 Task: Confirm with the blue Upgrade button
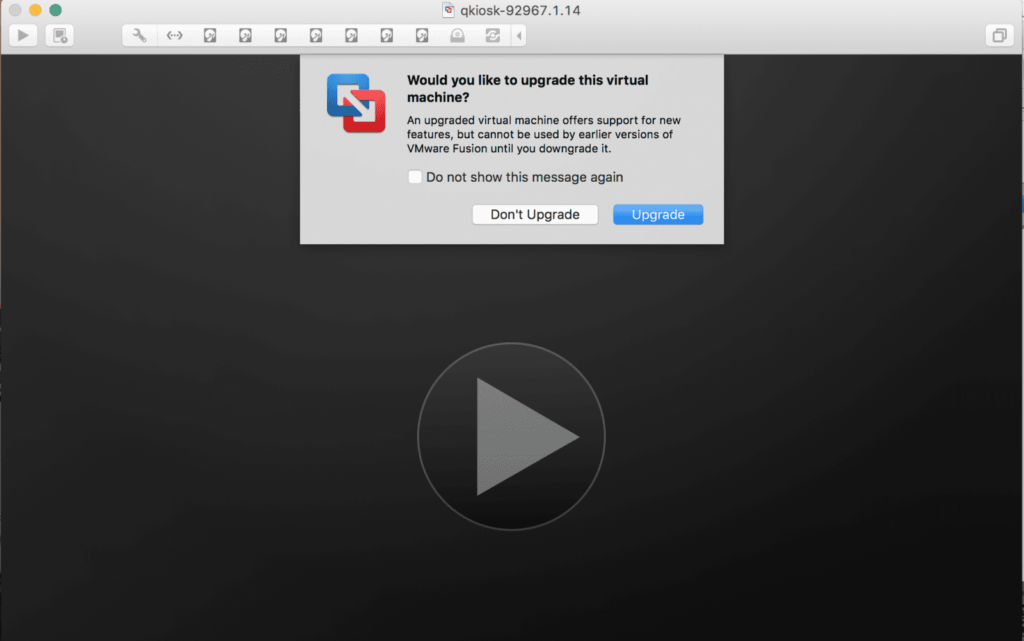point(658,215)
